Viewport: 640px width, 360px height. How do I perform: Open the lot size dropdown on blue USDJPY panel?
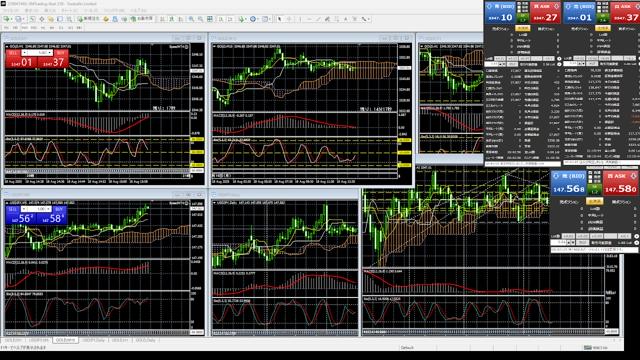(x=49, y=209)
